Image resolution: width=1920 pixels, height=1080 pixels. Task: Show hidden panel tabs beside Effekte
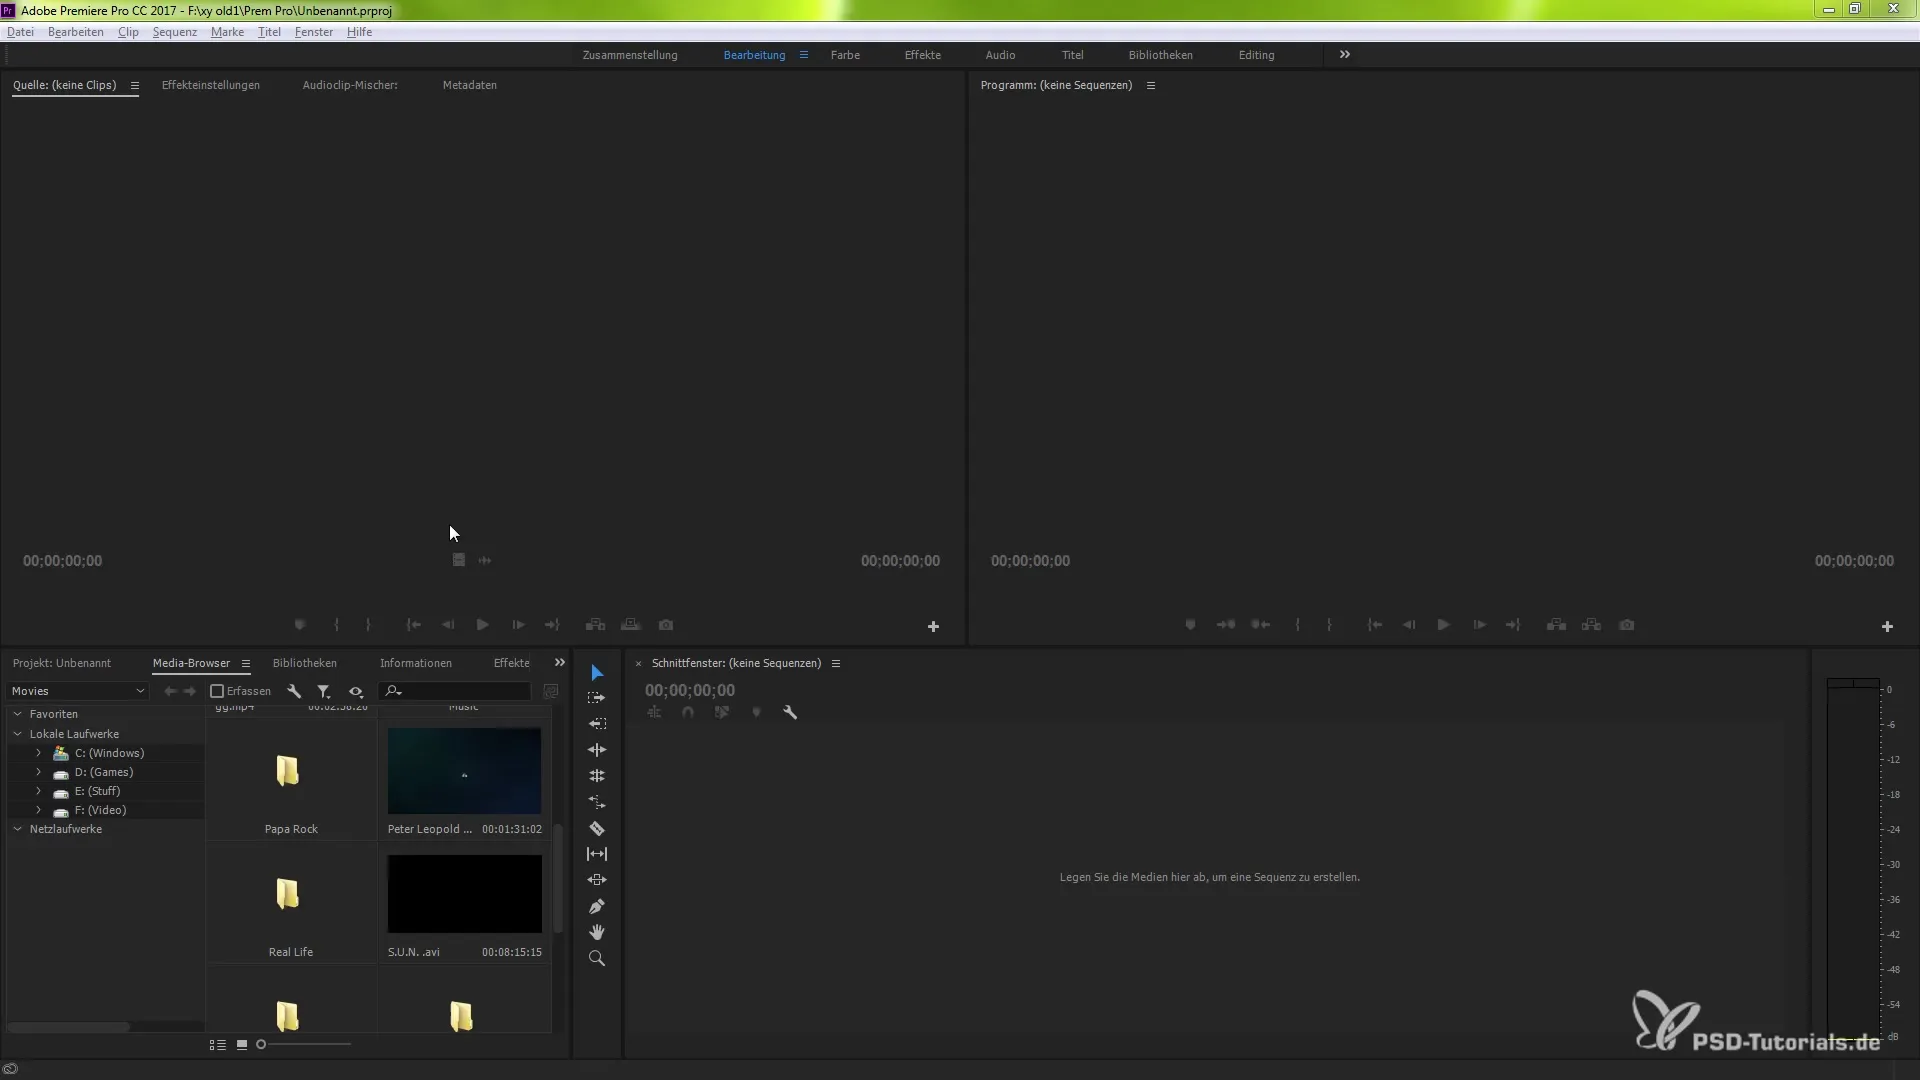tap(560, 663)
